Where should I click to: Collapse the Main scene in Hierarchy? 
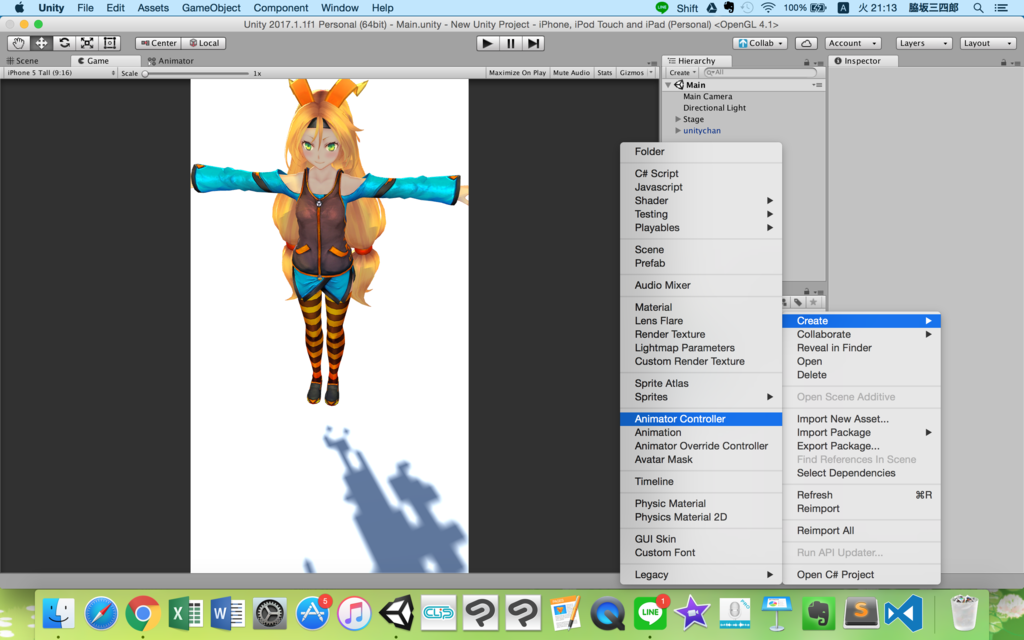point(668,85)
